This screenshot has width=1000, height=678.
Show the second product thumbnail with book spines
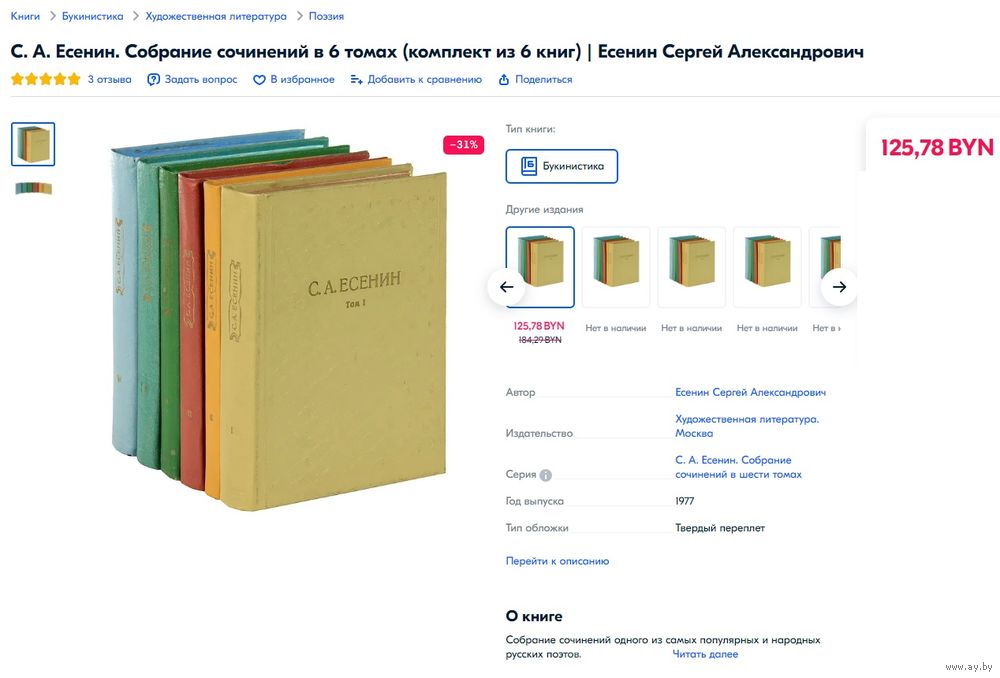click(x=33, y=188)
